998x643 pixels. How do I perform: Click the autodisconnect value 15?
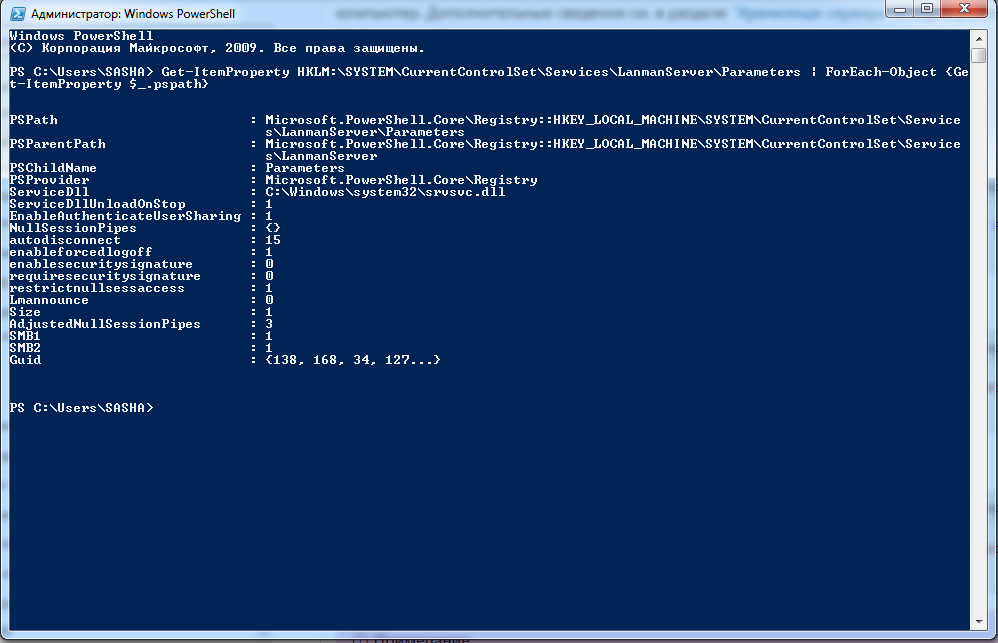(273, 240)
